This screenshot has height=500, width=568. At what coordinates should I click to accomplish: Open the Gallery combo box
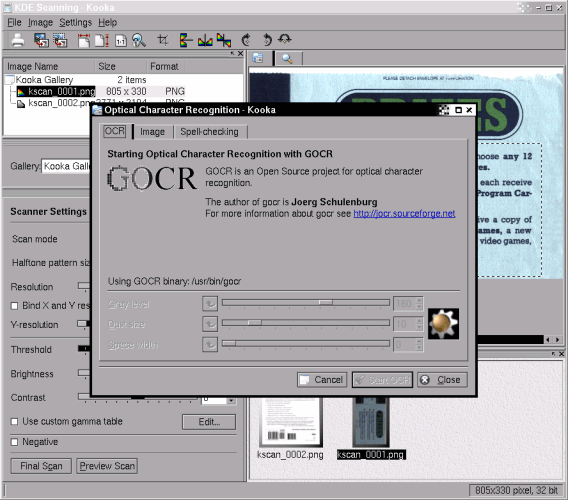[66, 166]
